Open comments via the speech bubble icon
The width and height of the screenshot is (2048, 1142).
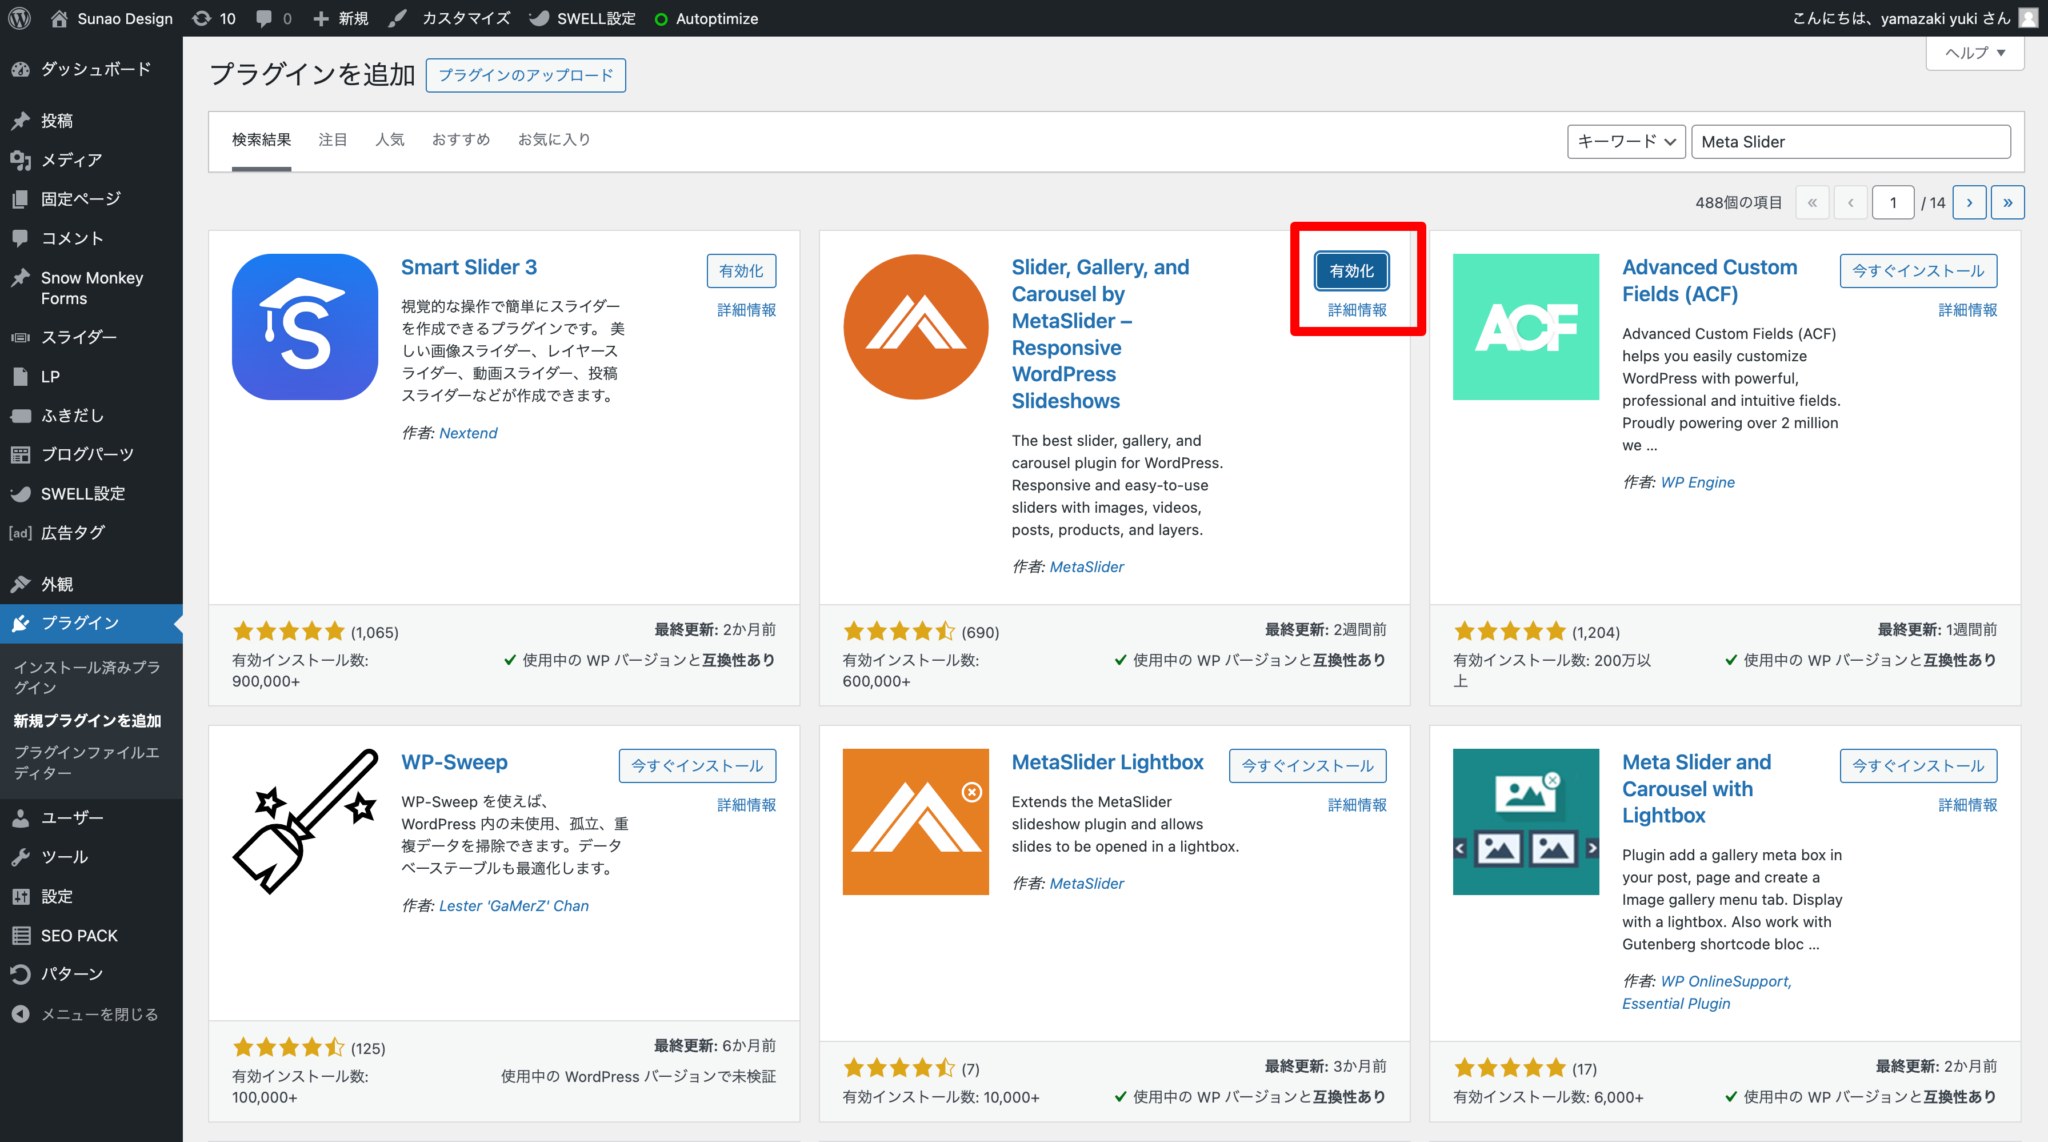(x=264, y=18)
